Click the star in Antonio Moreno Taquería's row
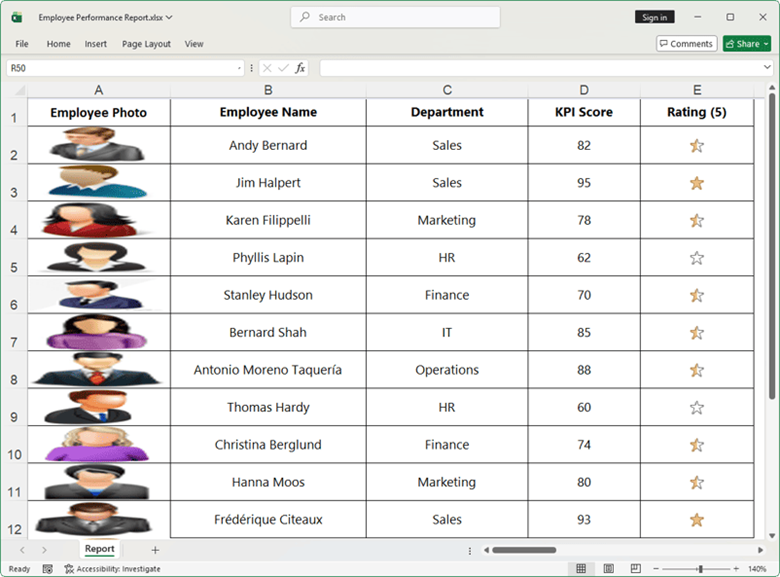 point(696,370)
